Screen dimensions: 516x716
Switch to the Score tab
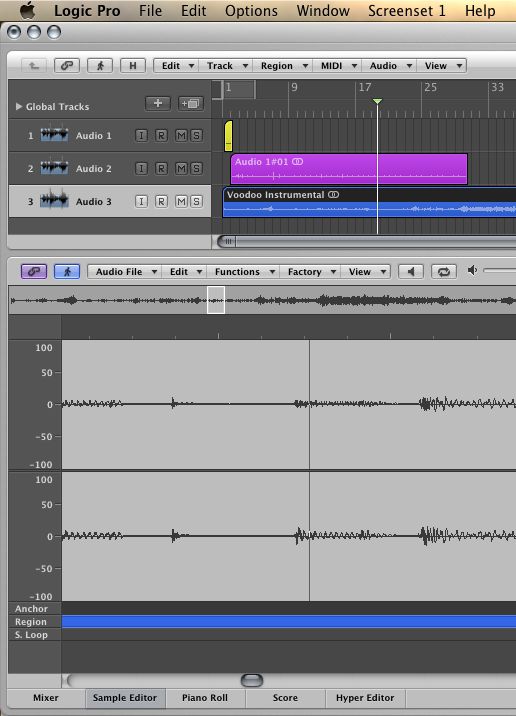[x=285, y=698]
